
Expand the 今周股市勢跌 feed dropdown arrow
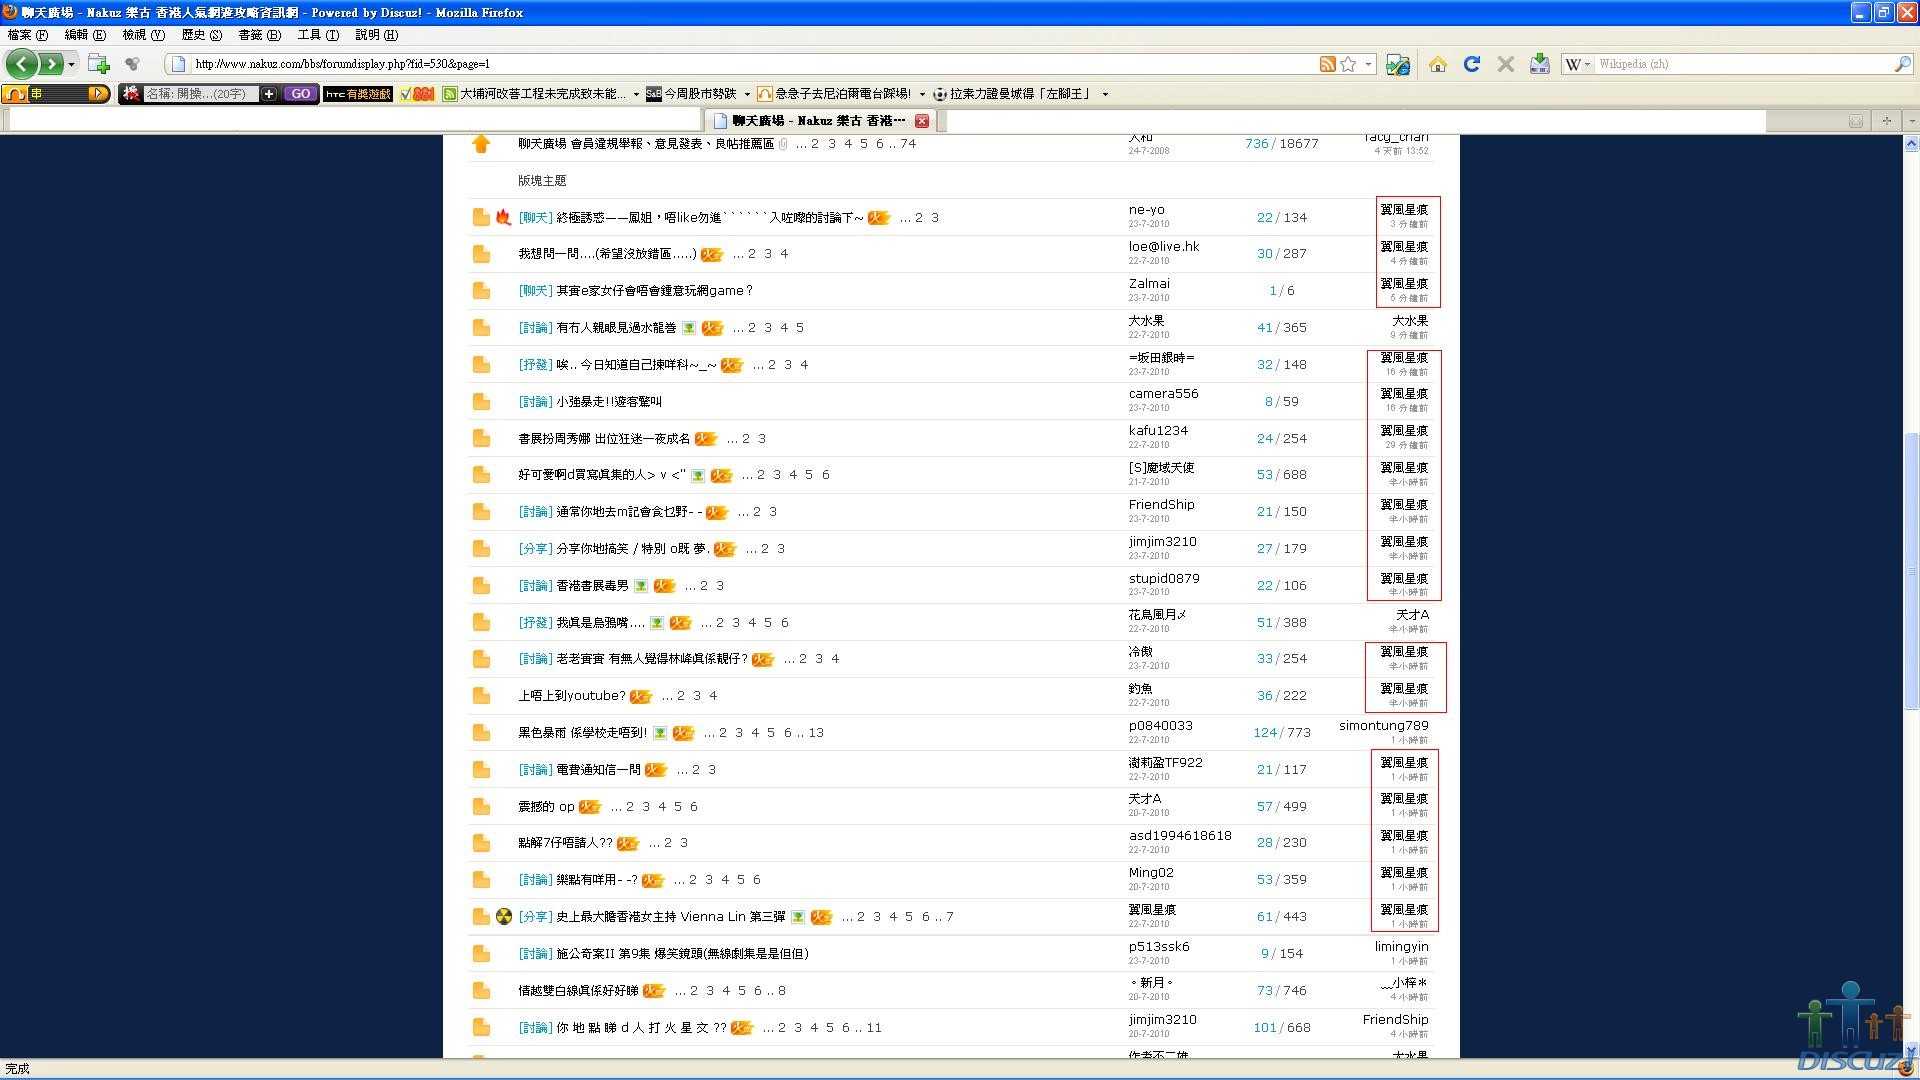click(x=746, y=94)
